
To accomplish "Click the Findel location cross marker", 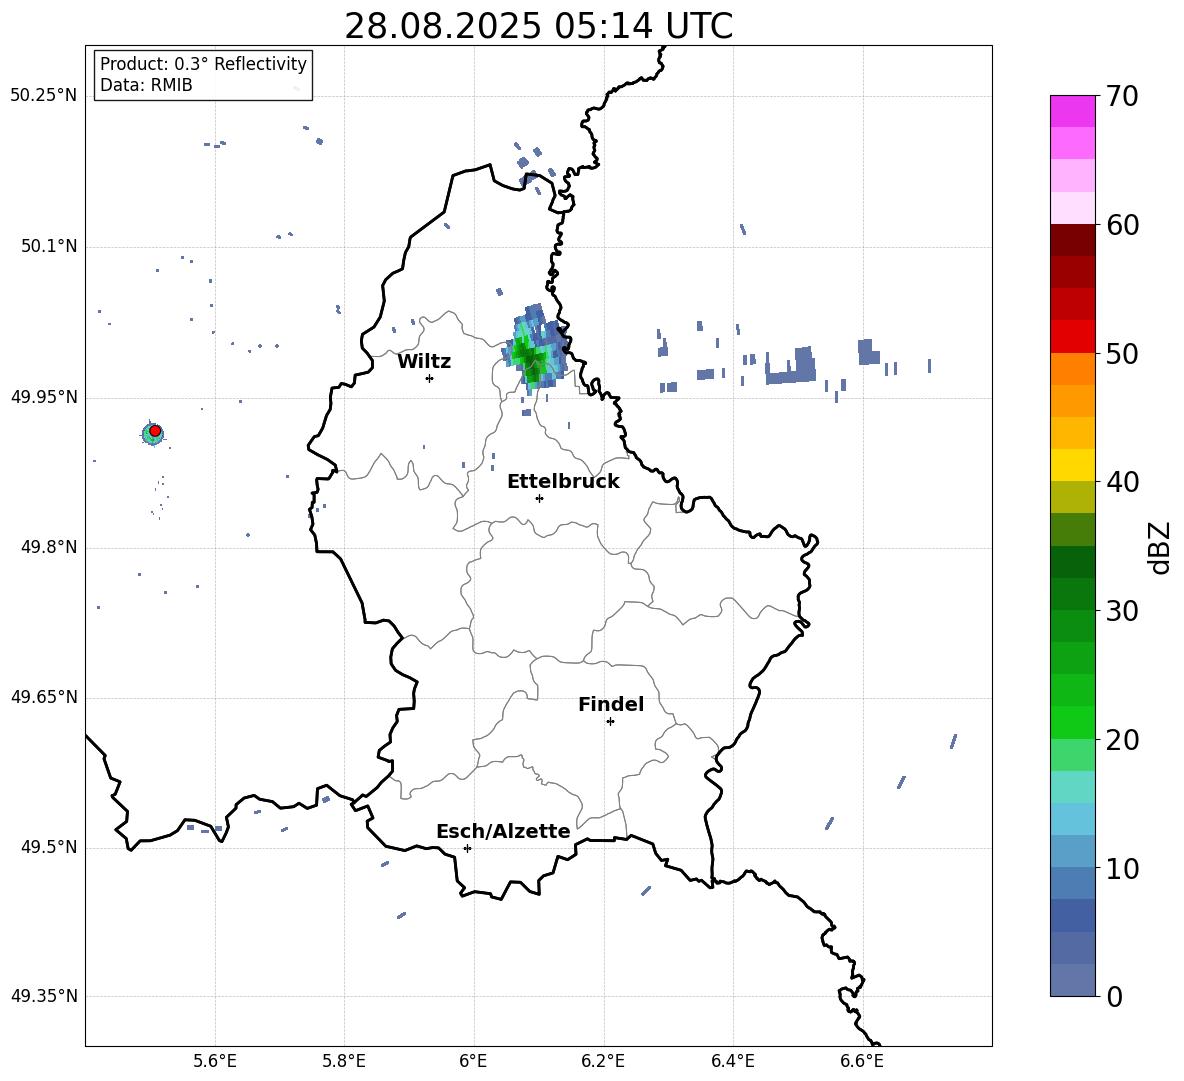I will tap(610, 722).
